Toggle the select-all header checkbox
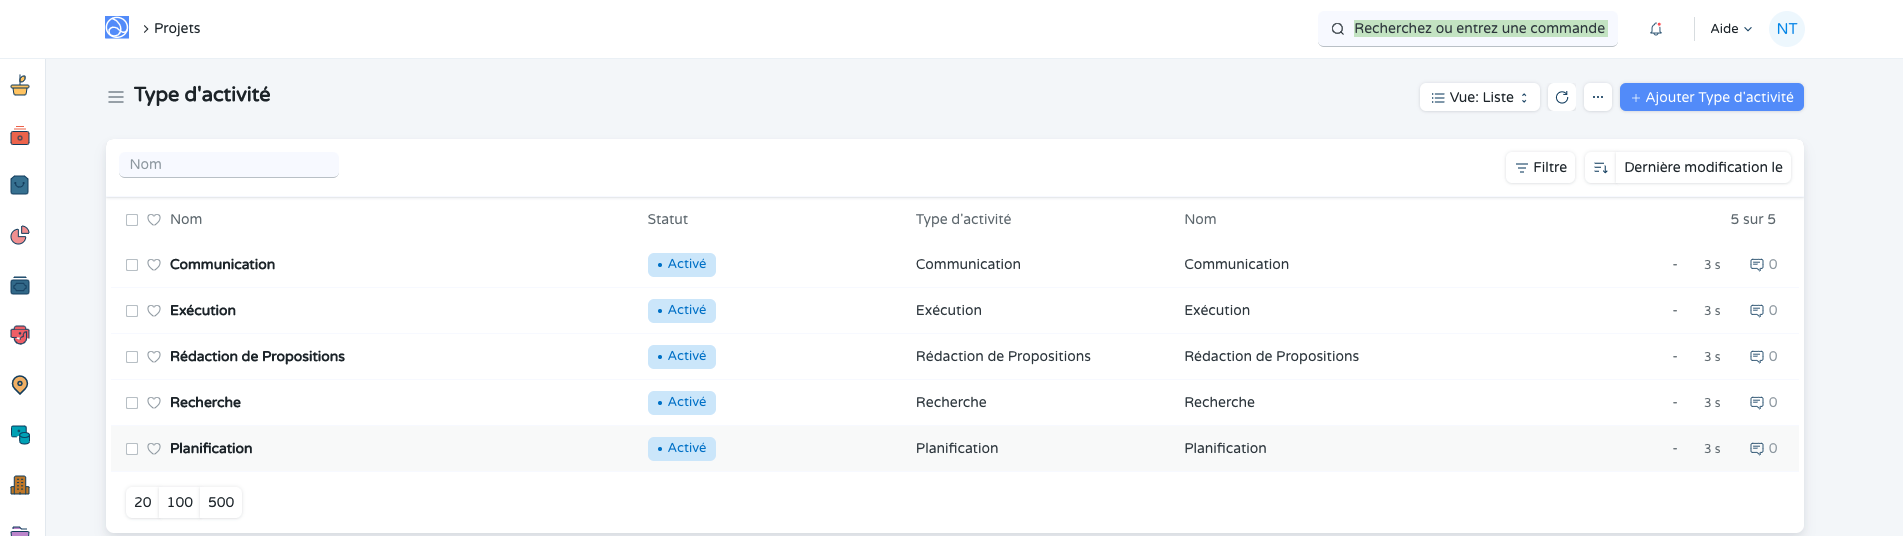1903x536 pixels. 132,220
